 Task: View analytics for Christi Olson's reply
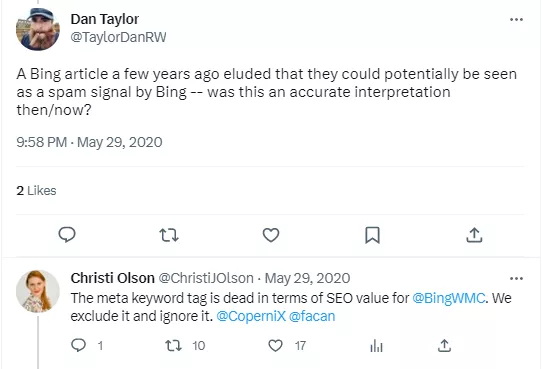pyautogui.click(x=376, y=346)
